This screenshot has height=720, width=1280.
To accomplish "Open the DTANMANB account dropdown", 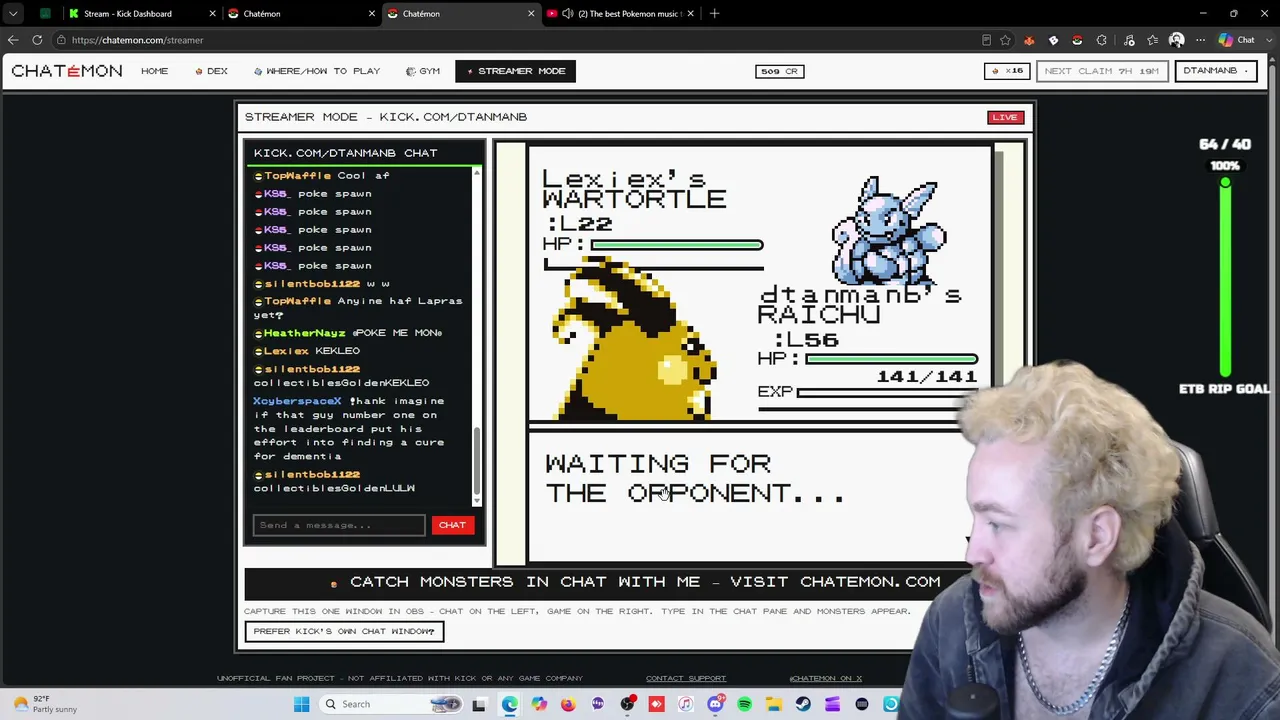I will [1215, 71].
